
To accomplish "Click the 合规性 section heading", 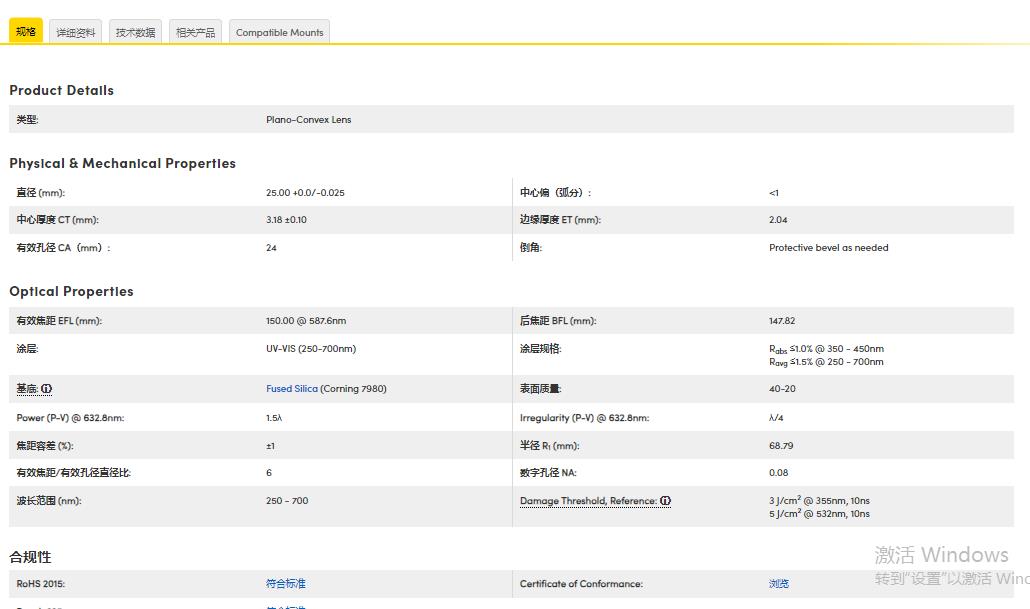I will coord(30,557).
